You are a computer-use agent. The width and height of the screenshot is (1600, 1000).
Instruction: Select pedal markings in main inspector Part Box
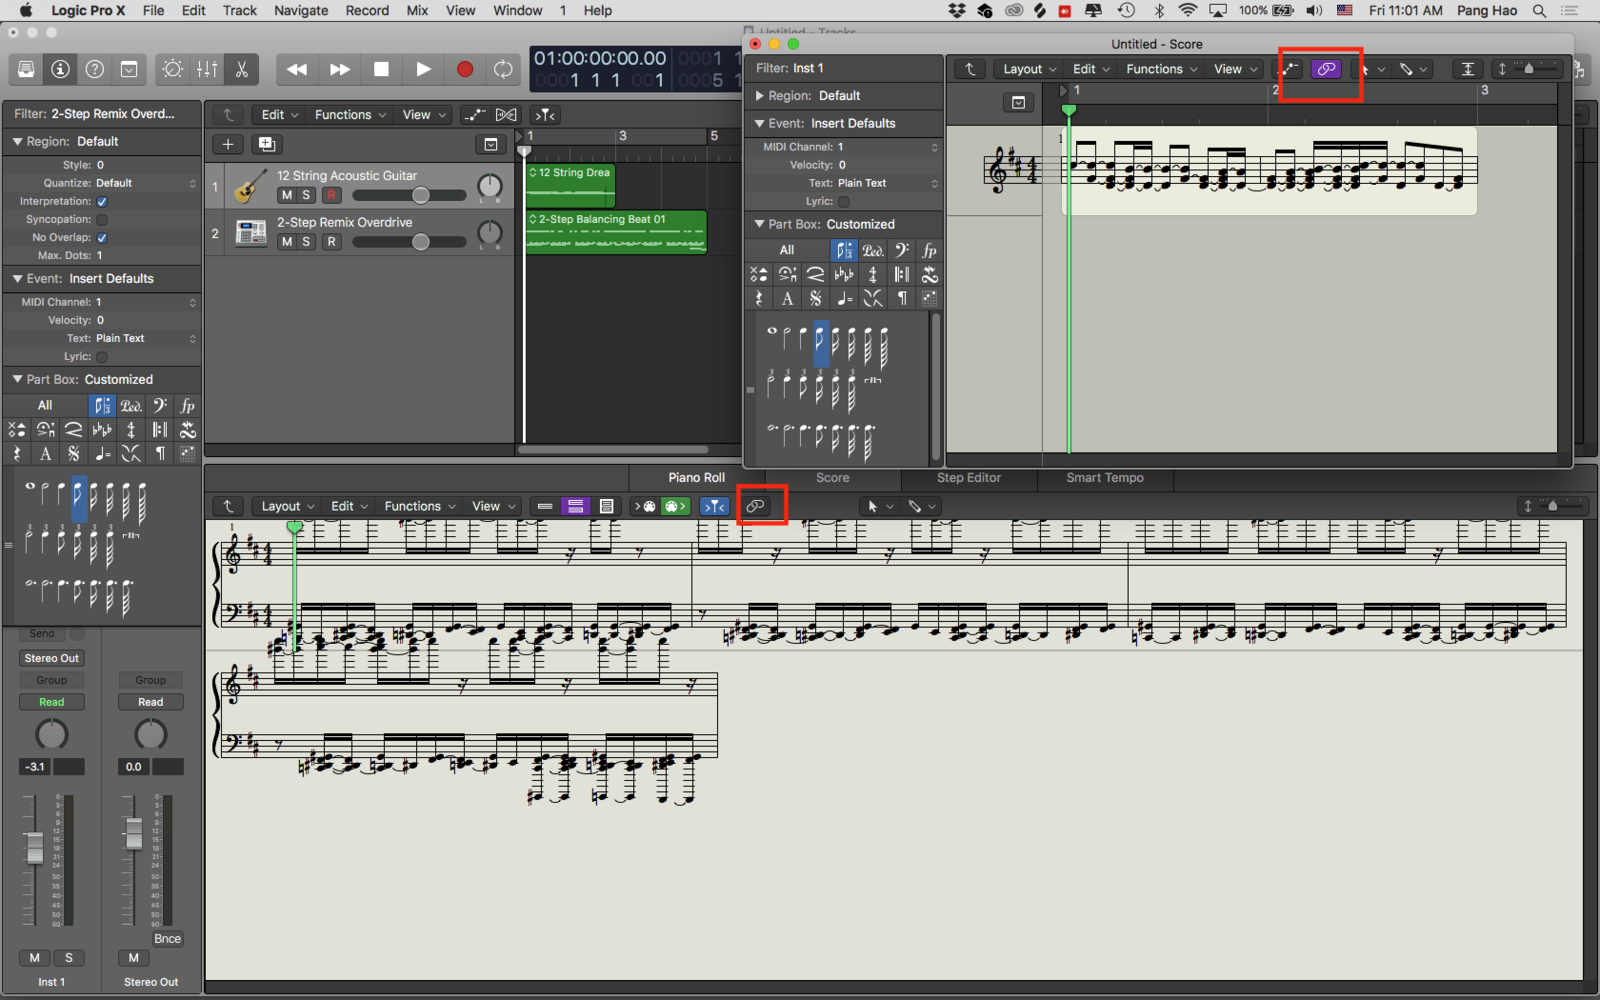point(131,405)
